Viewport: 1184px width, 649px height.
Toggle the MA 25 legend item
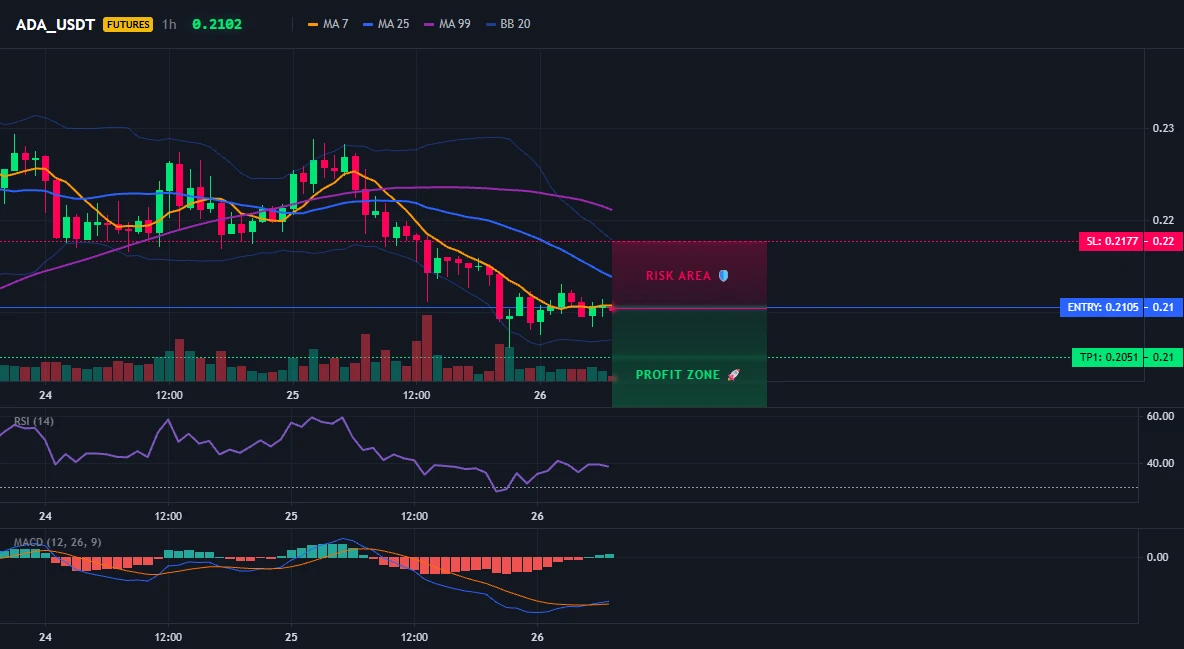[x=387, y=24]
